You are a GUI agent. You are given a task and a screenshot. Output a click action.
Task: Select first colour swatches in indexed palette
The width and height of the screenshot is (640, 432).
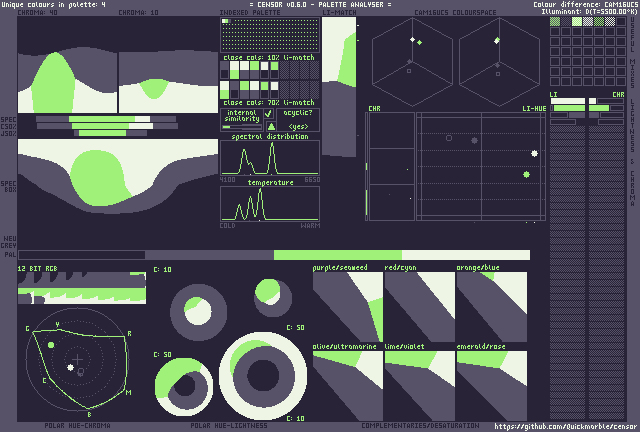(226, 21)
